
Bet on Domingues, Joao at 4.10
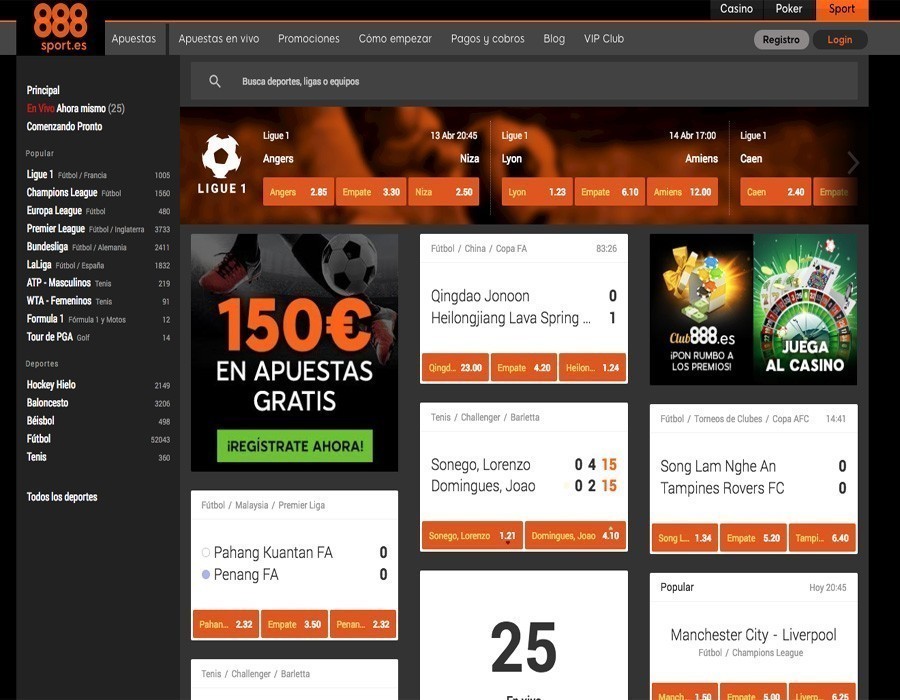pyautogui.click(x=575, y=535)
